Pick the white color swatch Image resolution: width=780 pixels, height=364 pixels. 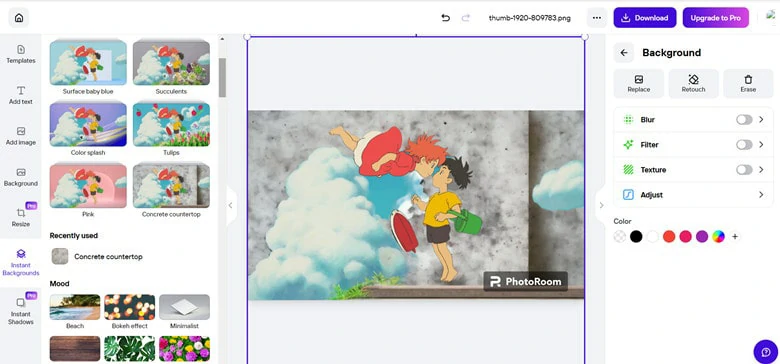(x=653, y=237)
